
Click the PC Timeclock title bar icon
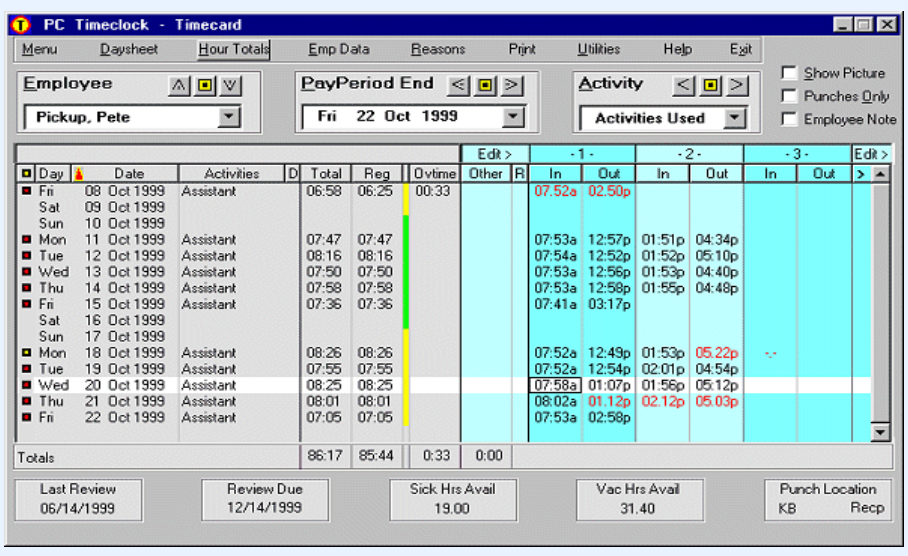pos(21,25)
